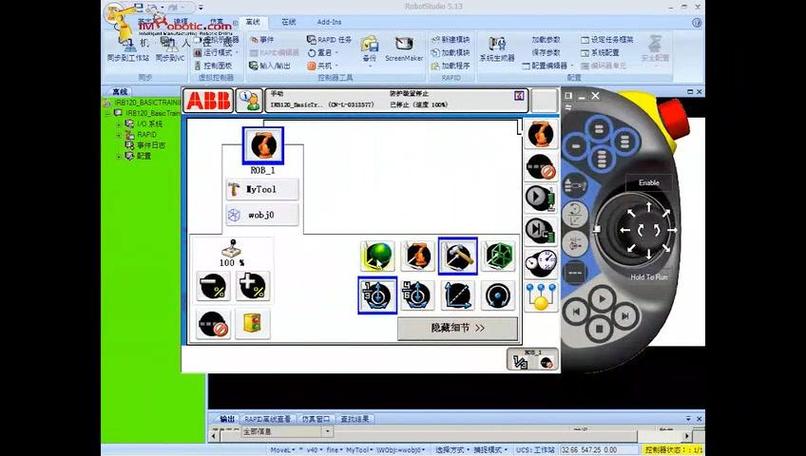Expand the I/O 系统 tree node

119,124
